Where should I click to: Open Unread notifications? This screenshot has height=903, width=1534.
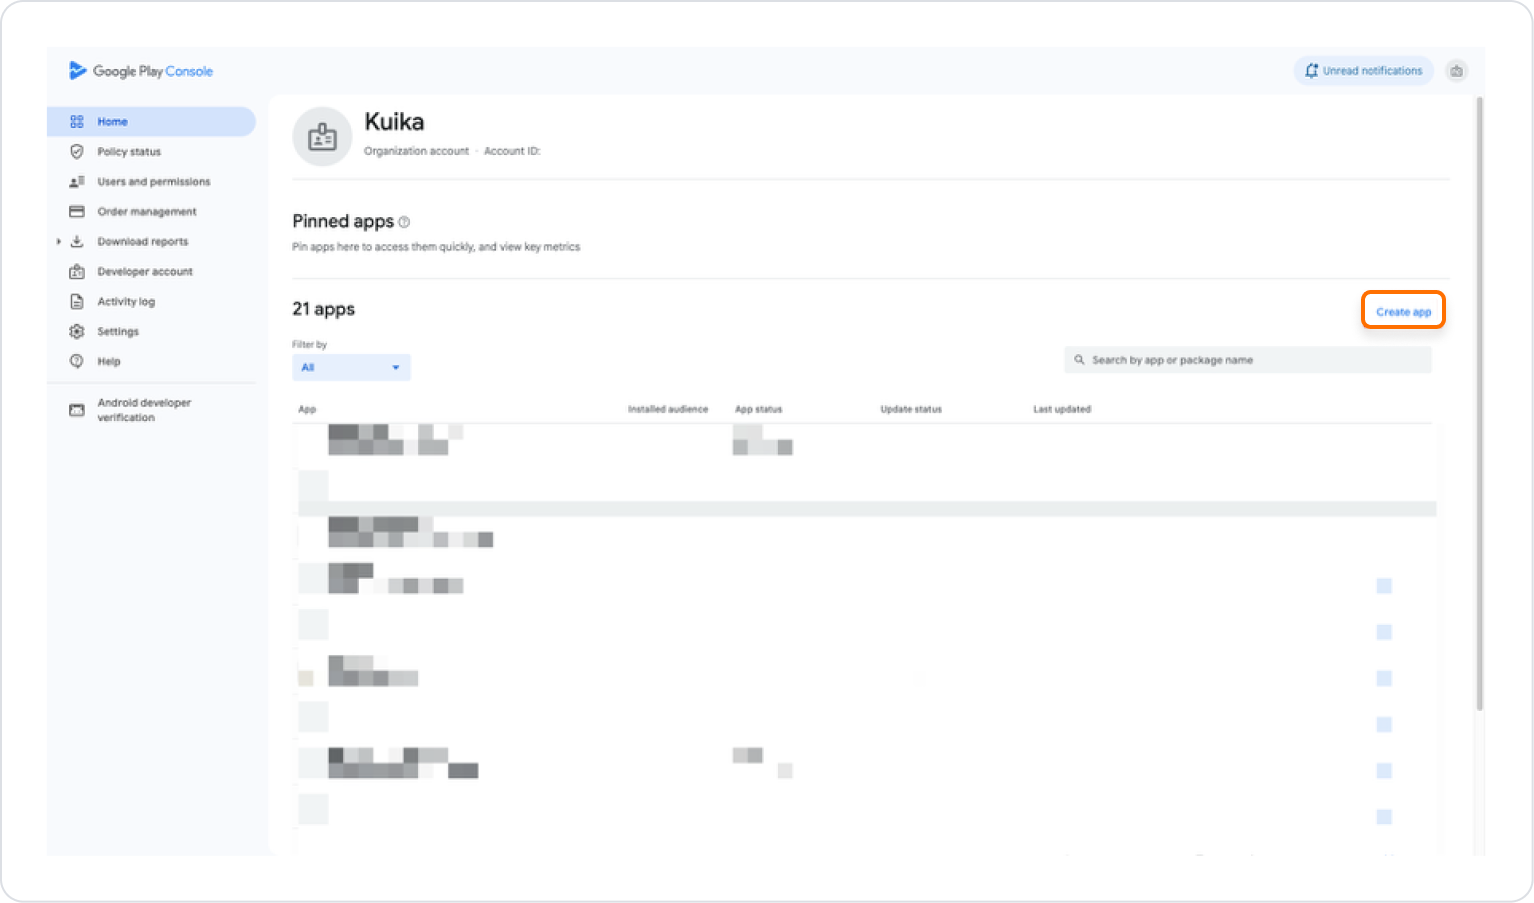[x=1364, y=71]
